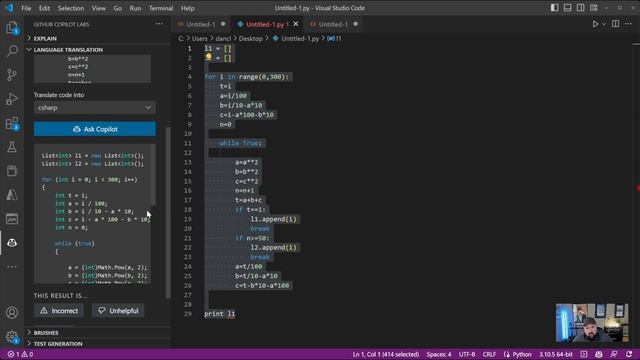
Task: Click the Users breadcrumb segment
Action: pyautogui.click(x=200, y=38)
